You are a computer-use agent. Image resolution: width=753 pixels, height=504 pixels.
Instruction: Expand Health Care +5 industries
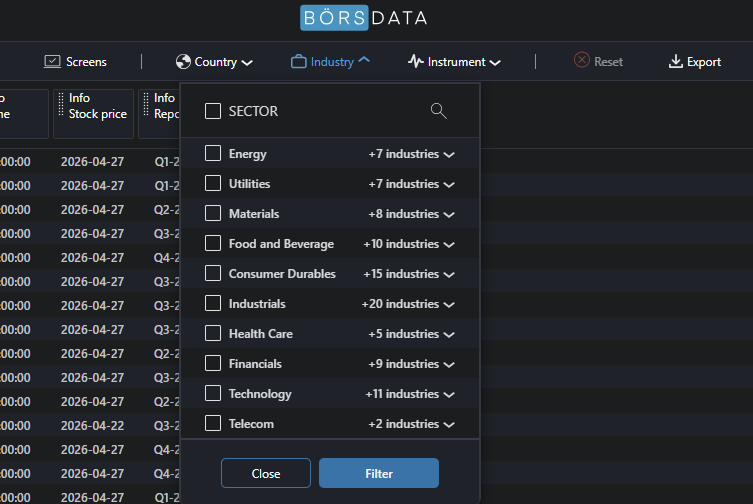(411, 334)
